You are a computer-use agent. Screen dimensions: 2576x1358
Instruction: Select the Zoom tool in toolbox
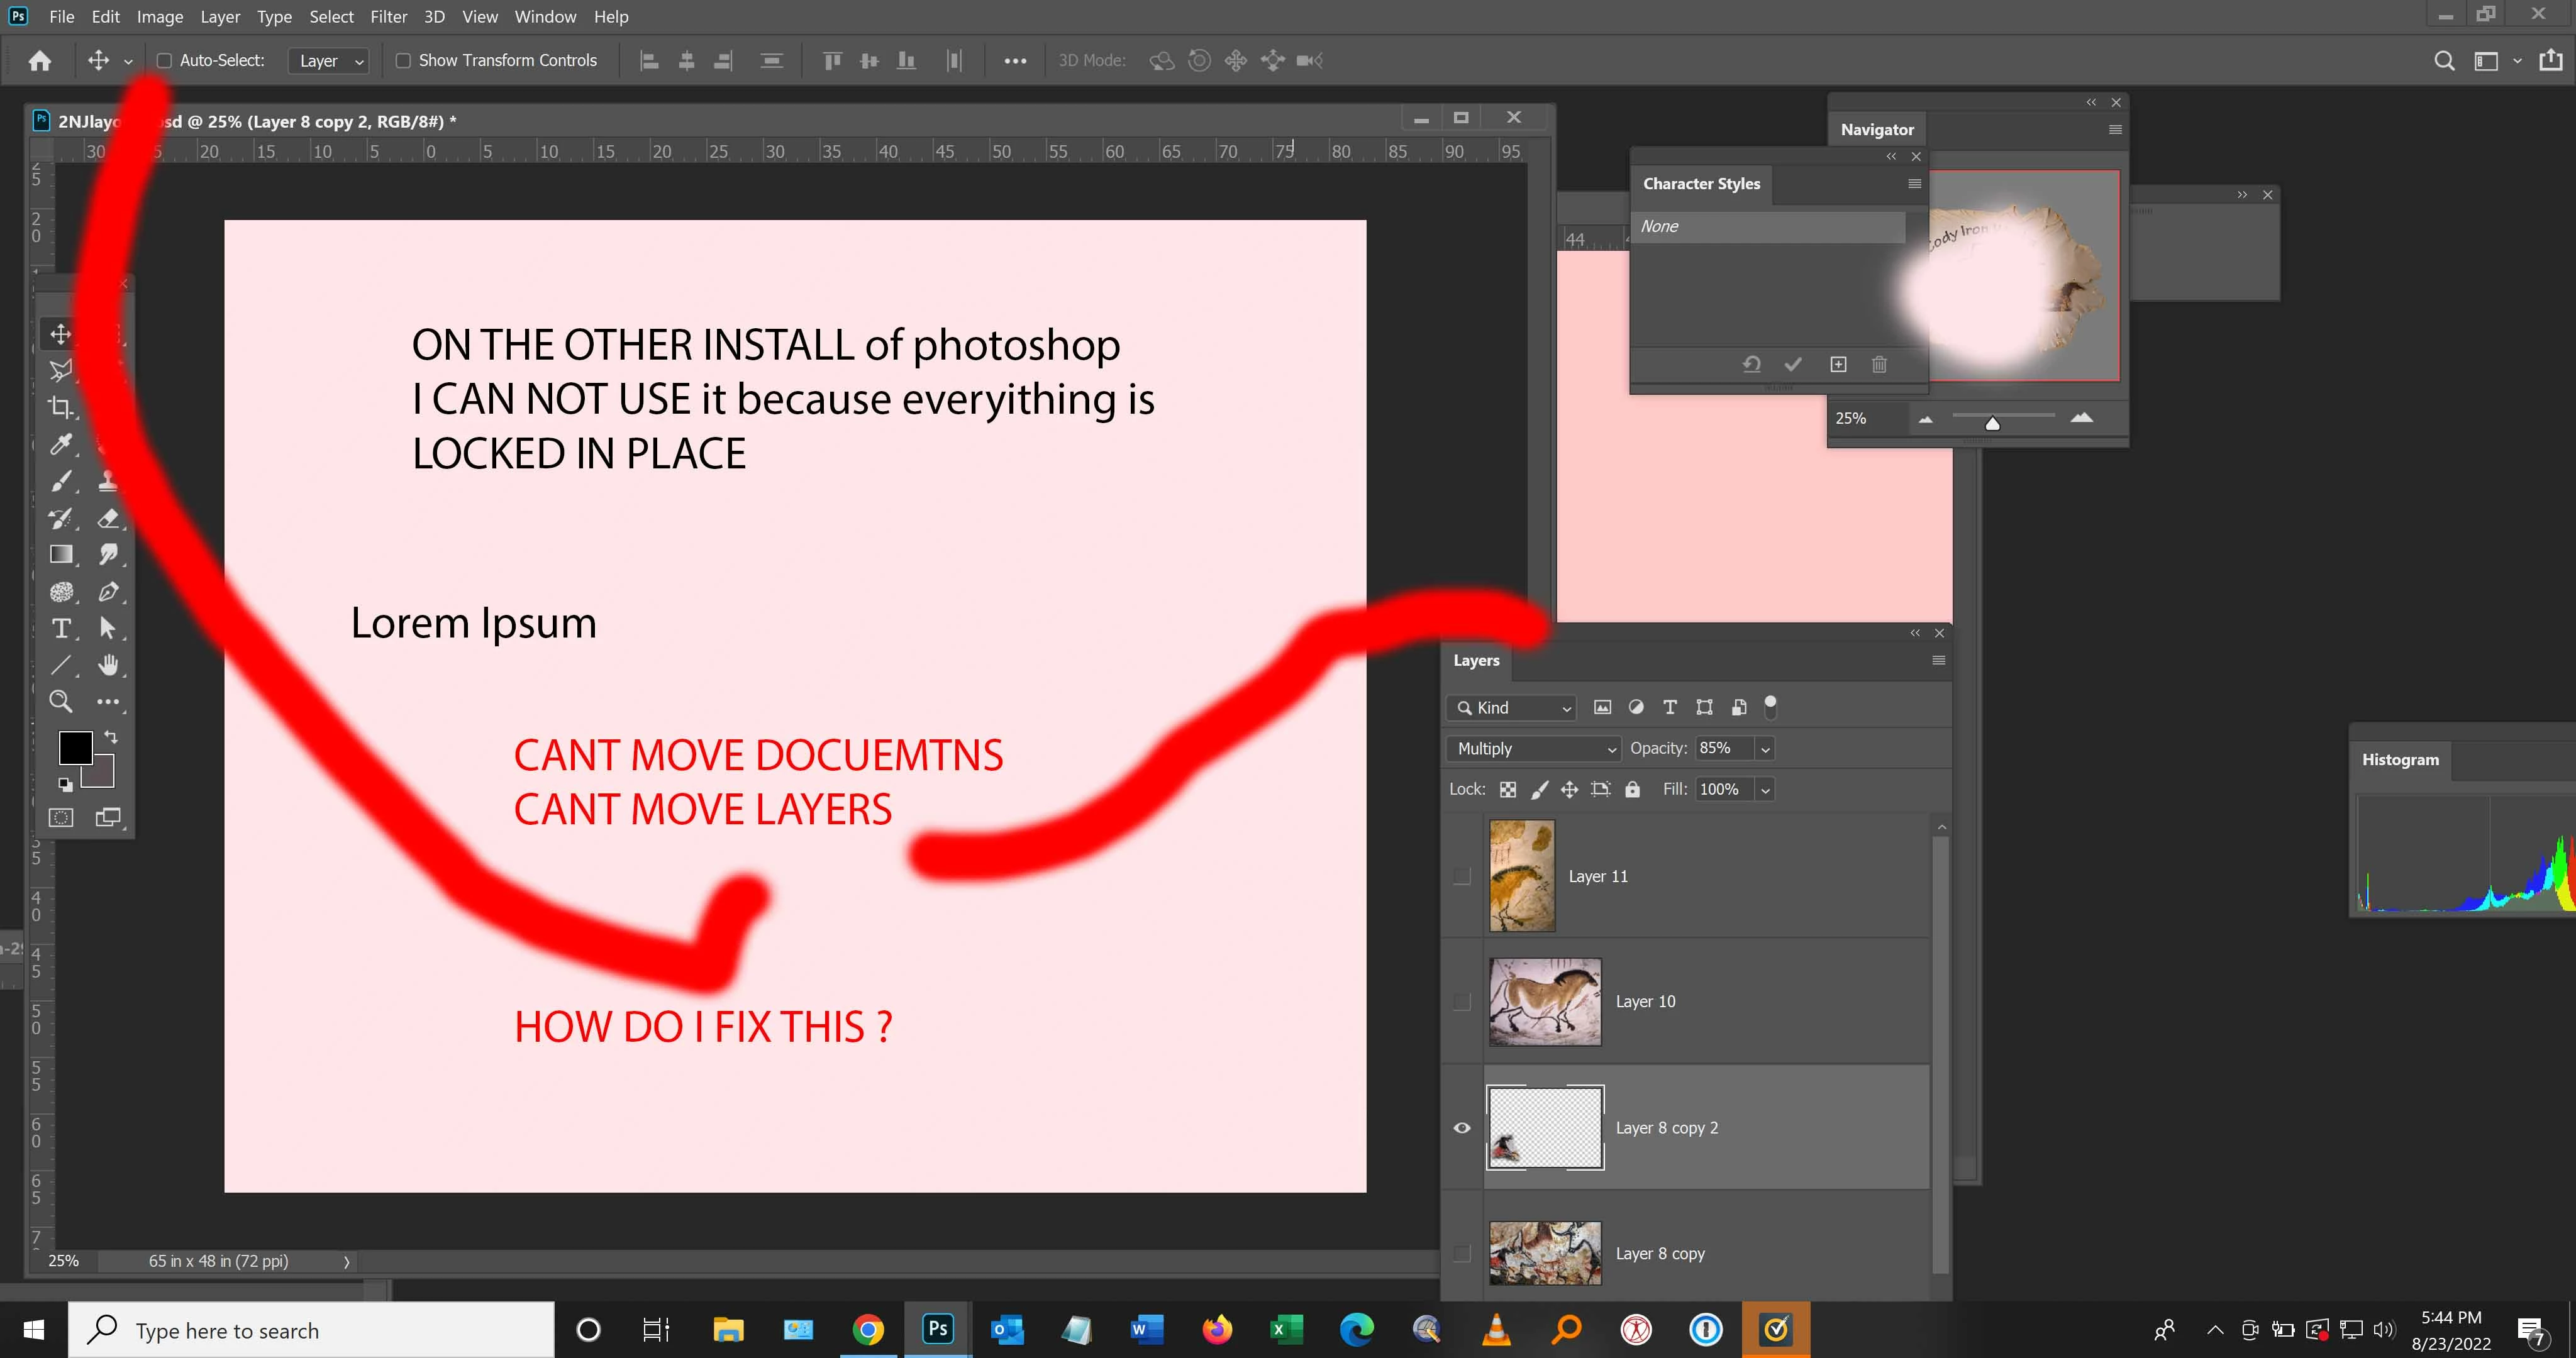click(x=61, y=701)
